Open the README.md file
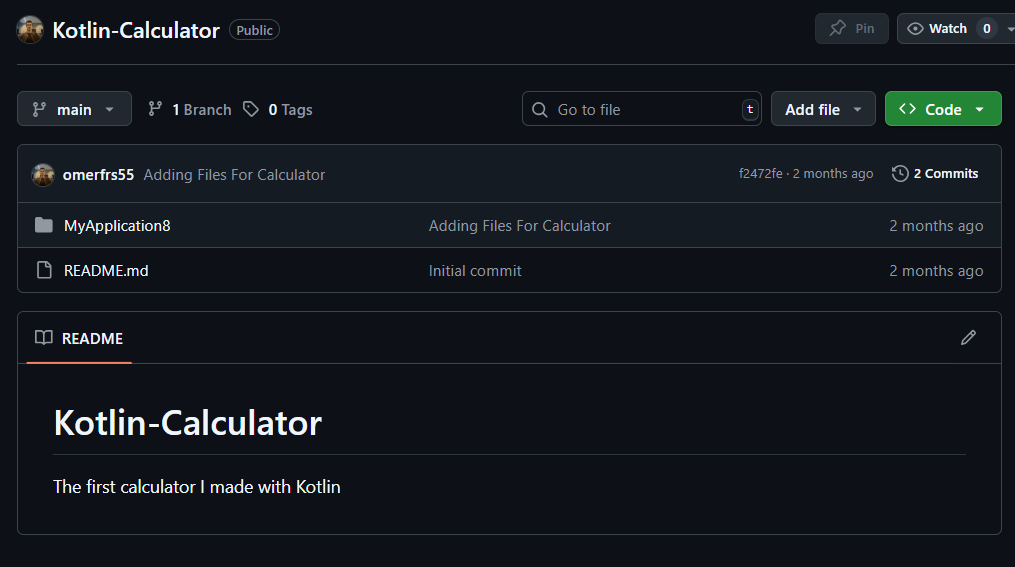This screenshot has height=567, width=1015. 106,271
